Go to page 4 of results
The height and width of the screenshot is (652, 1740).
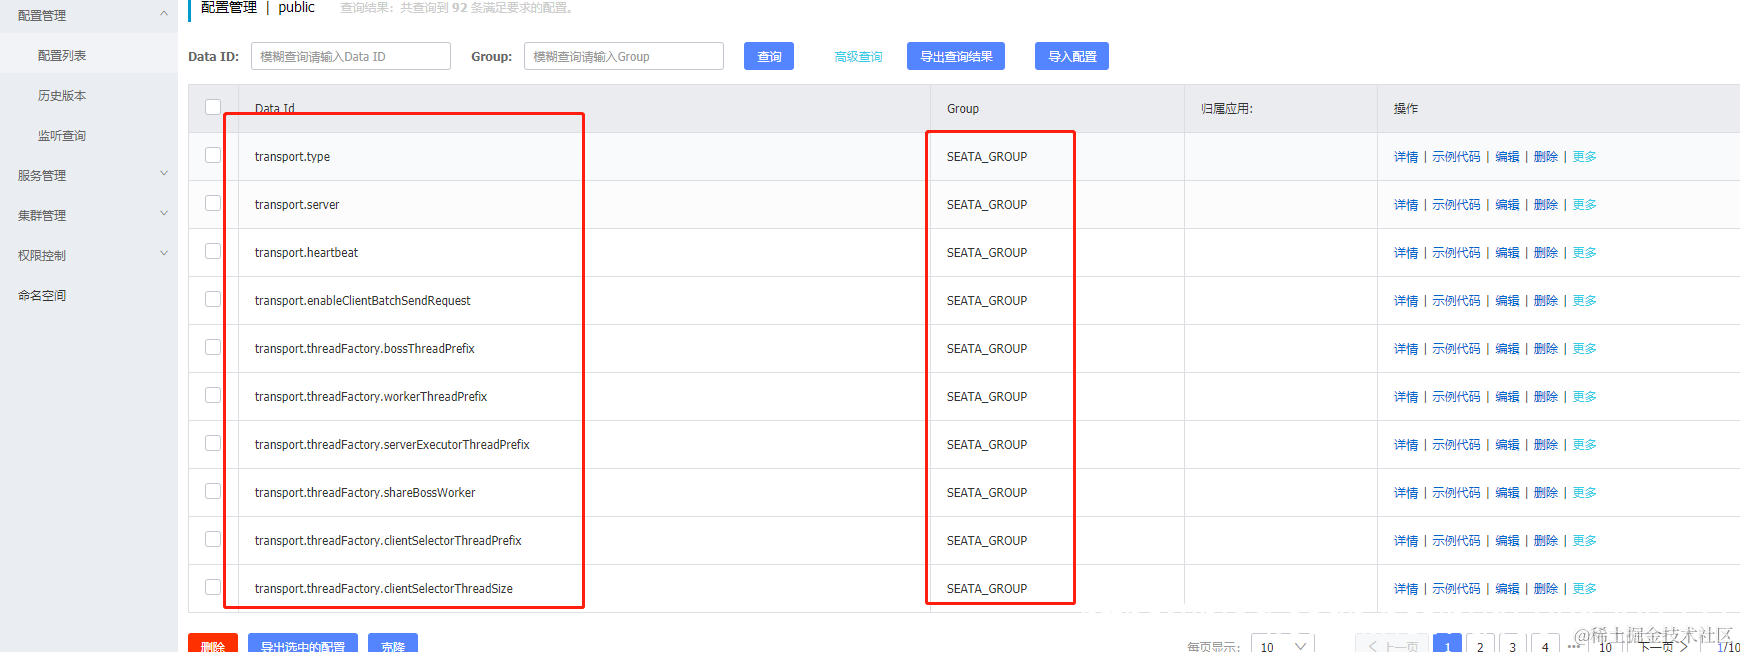coord(1545,645)
